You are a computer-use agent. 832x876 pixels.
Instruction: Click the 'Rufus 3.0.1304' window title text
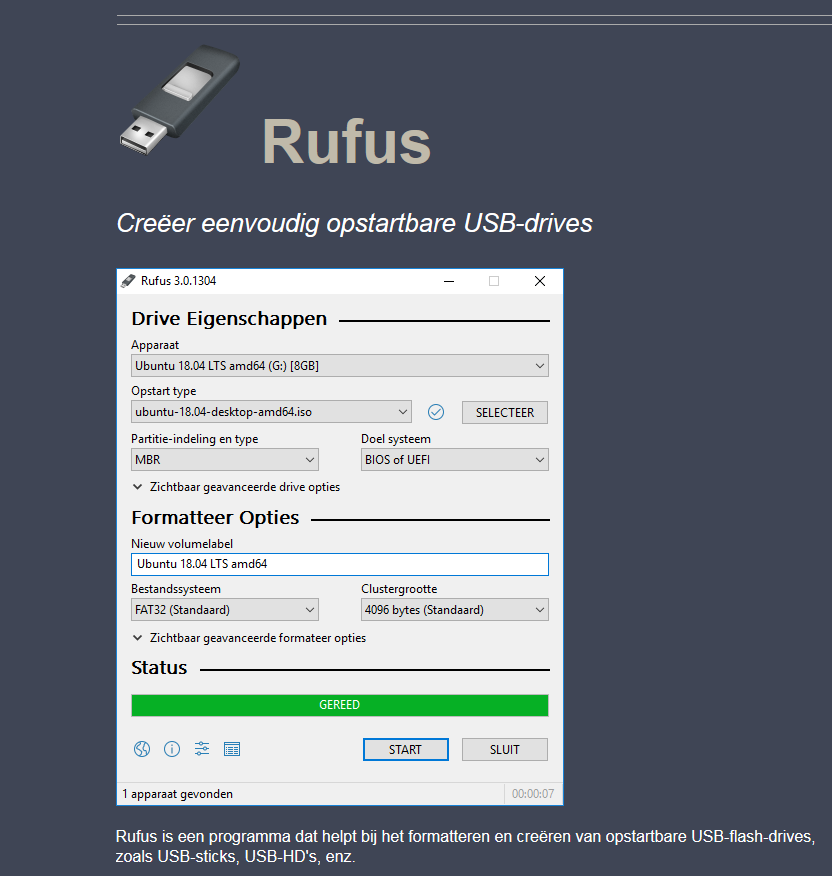[178, 281]
